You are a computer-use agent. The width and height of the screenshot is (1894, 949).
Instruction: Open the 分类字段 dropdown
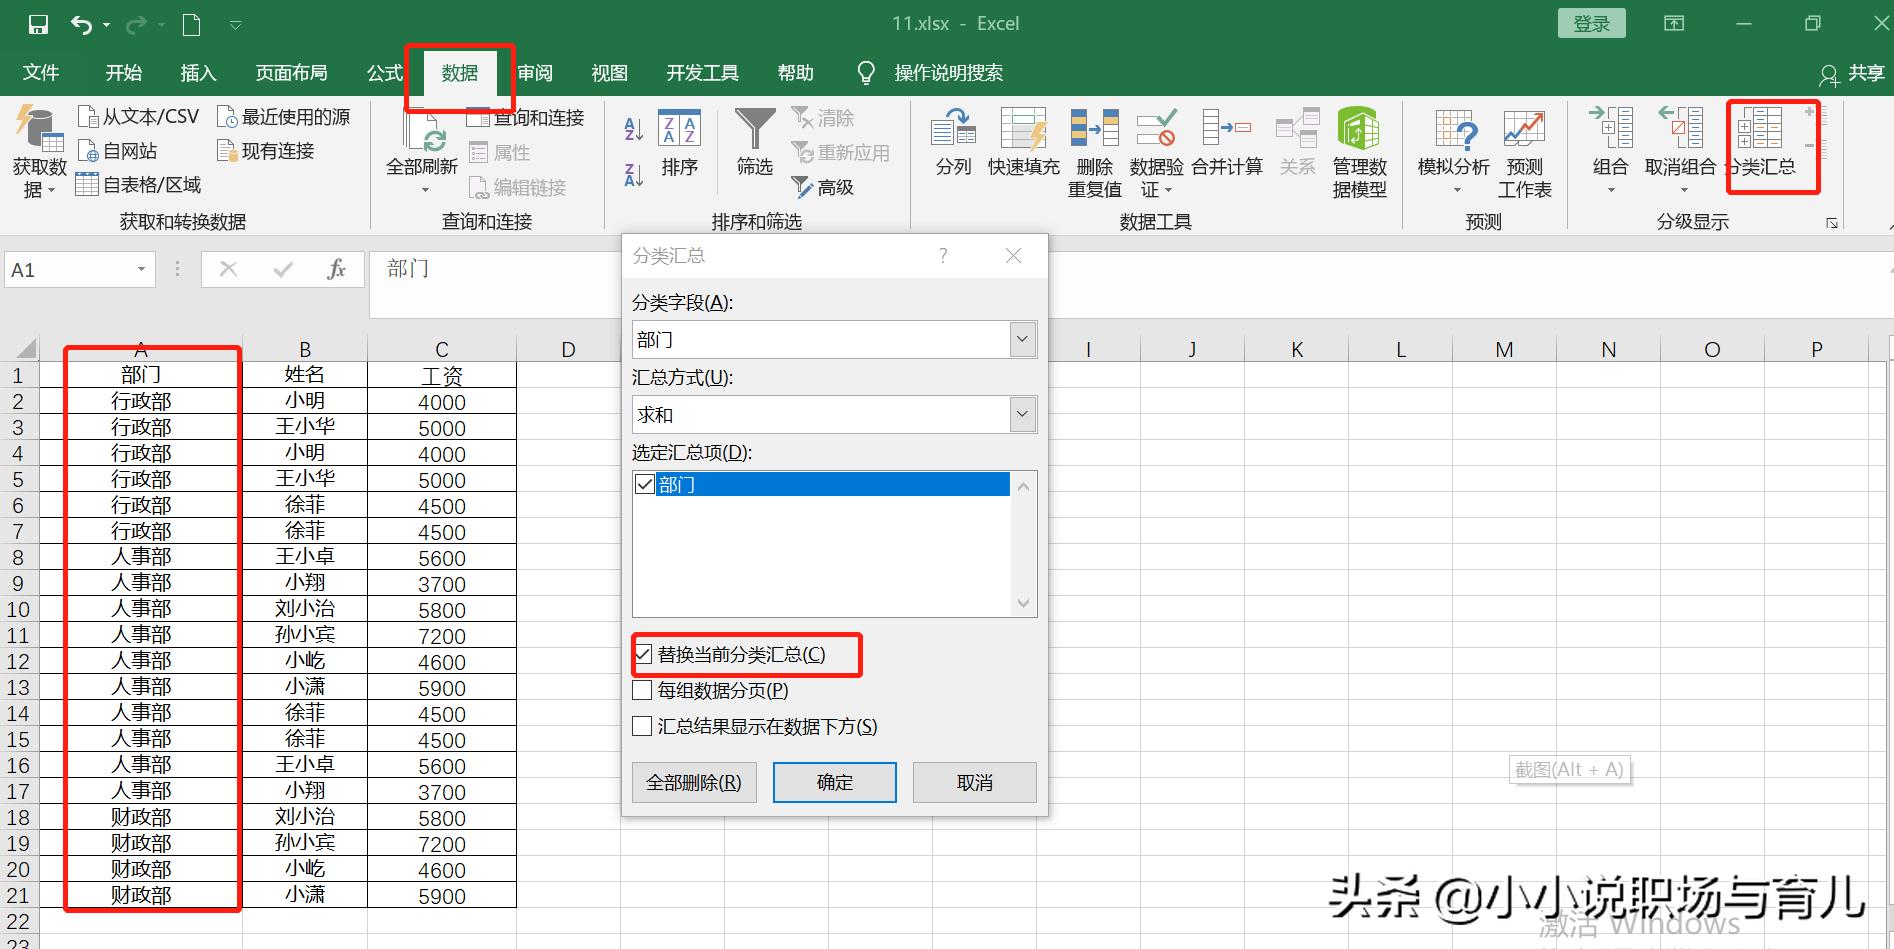[1021, 339]
